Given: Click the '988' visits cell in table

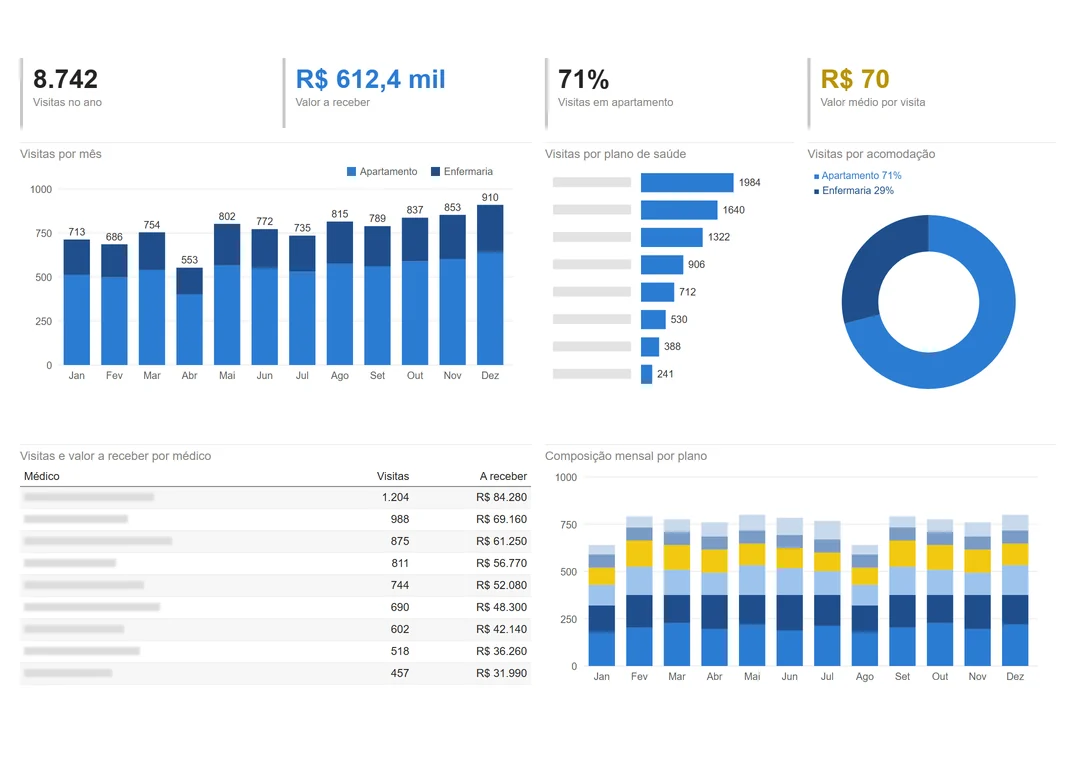Looking at the screenshot, I should tap(400, 519).
